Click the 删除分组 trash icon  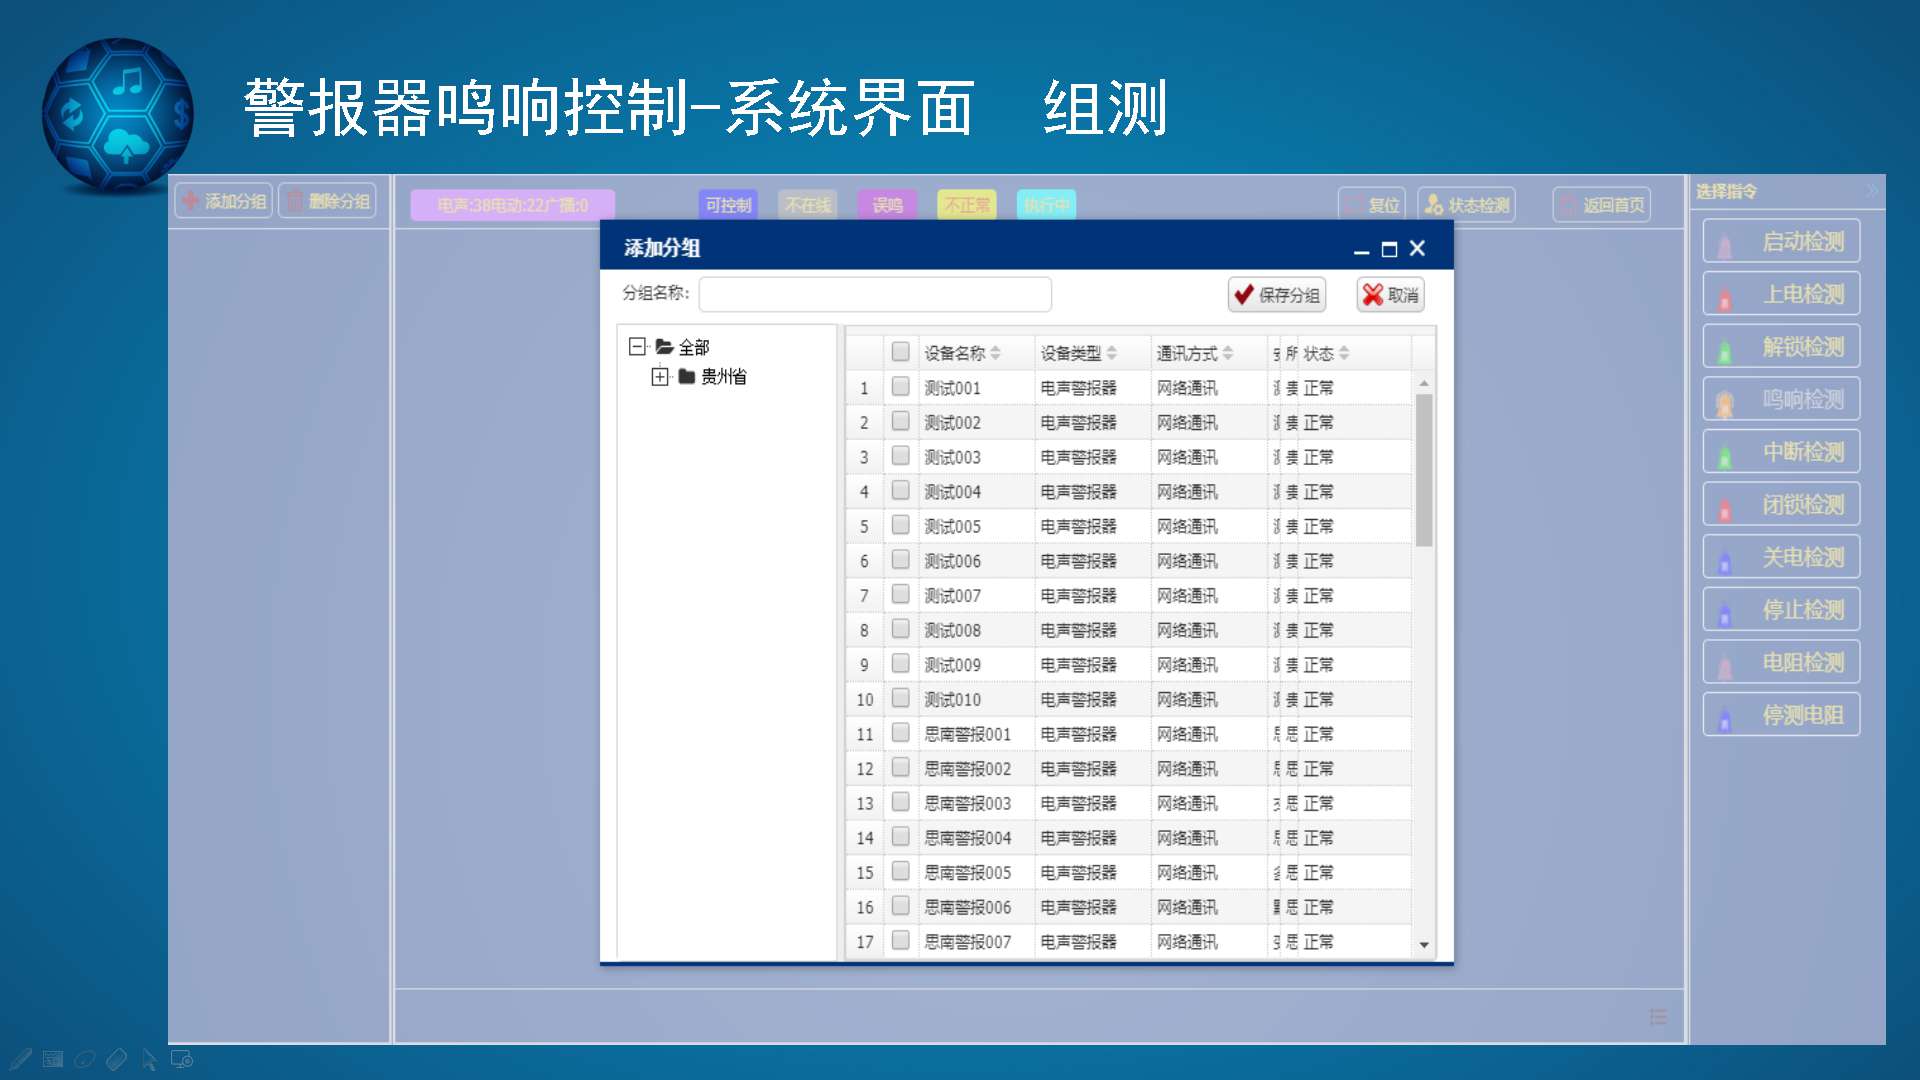294,201
